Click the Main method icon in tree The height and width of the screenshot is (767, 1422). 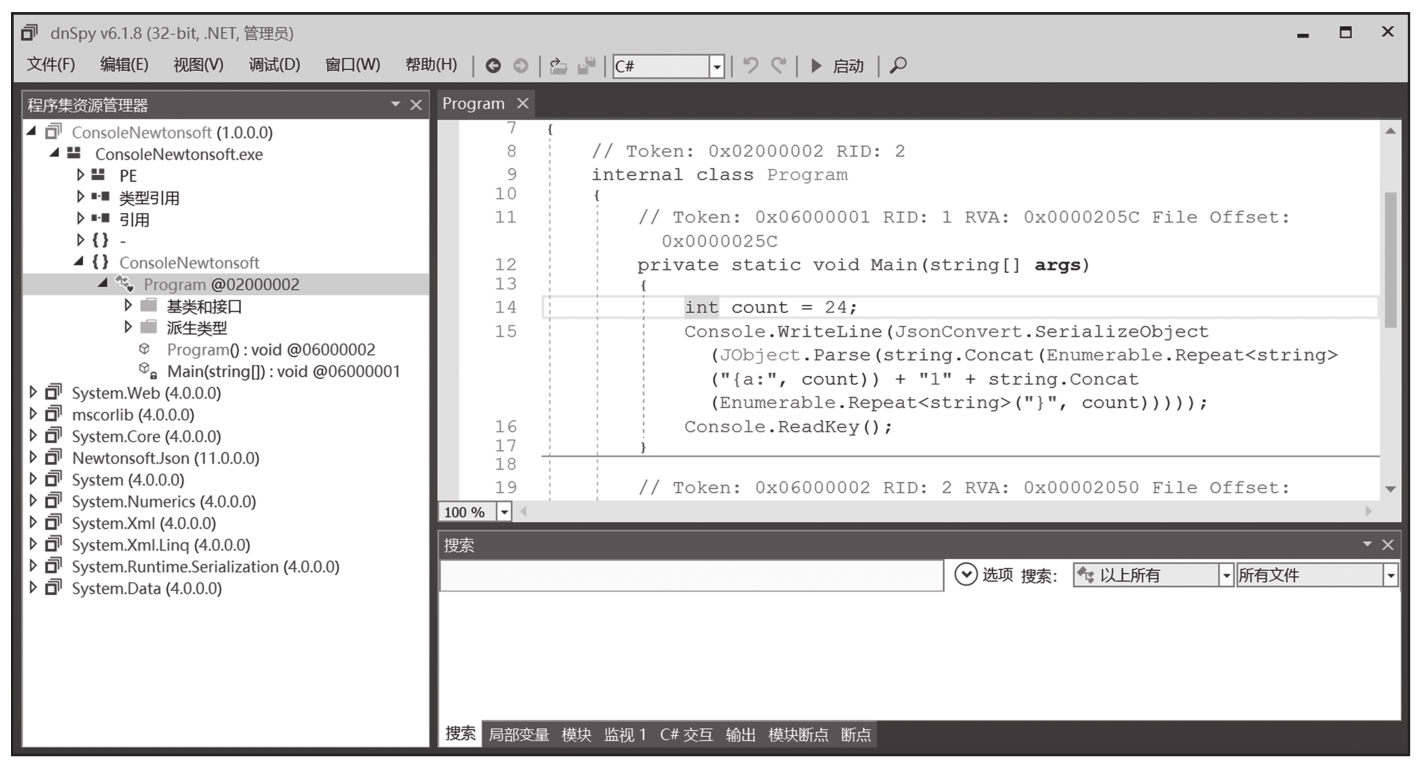click(x=146, y=371)
